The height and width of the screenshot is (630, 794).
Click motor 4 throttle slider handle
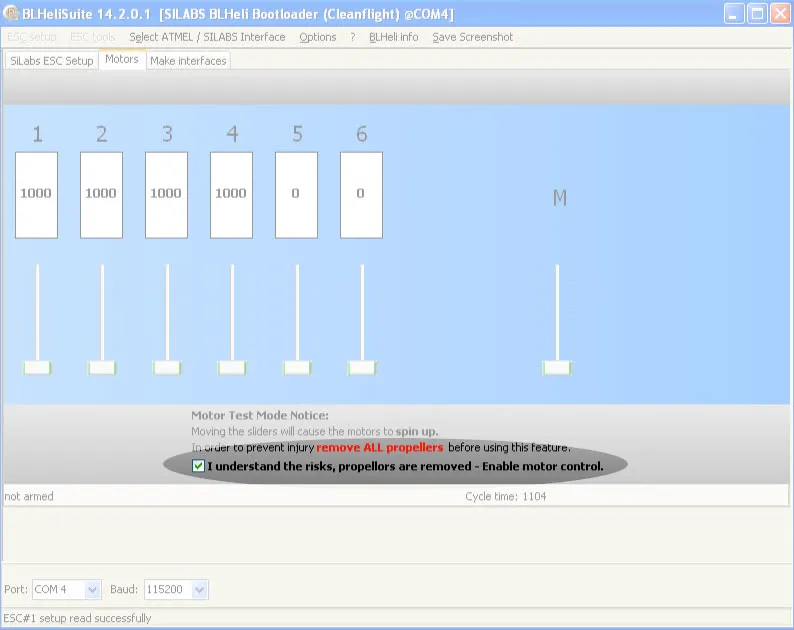click(232, 368)
